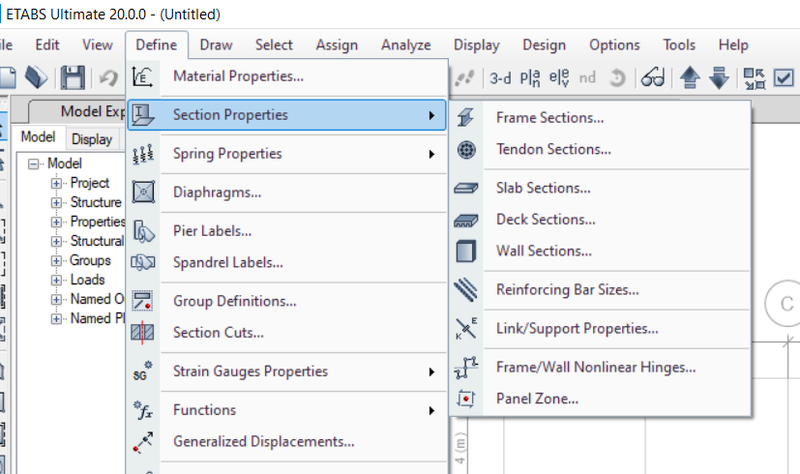Expand the Loads tree node
The width and height of the screenshot is (800, 474).
coord(56,280)
